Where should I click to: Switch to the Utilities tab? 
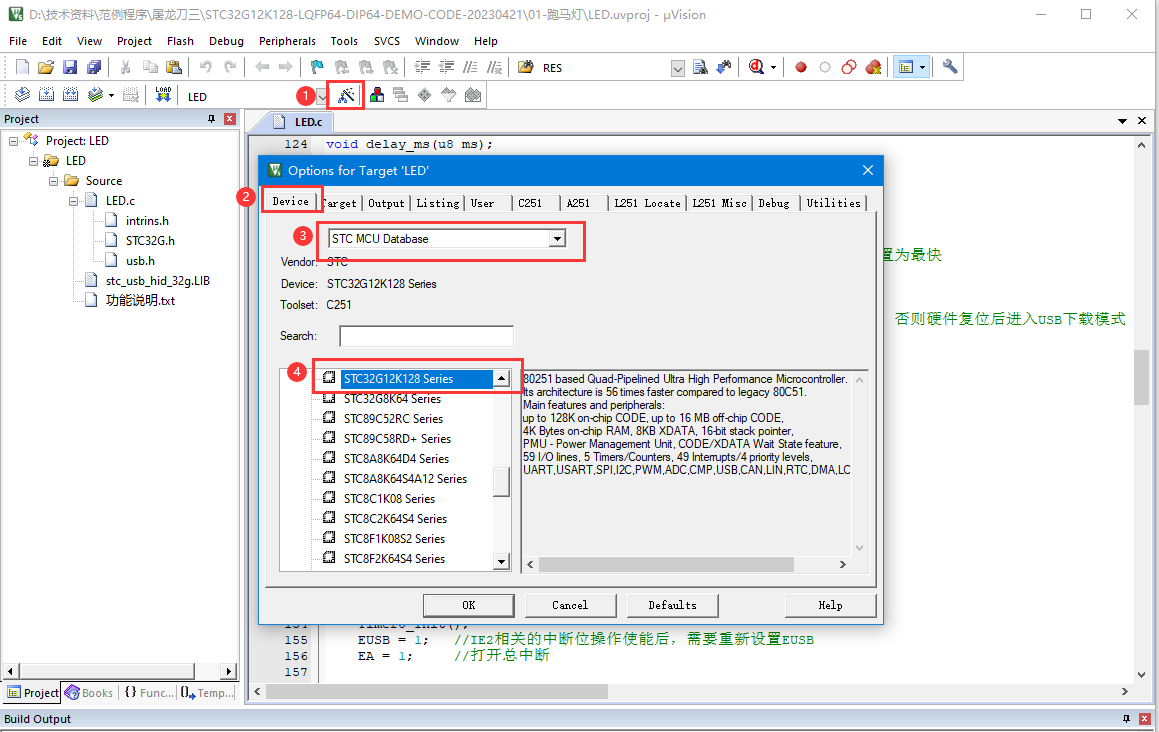coord(833,203)
